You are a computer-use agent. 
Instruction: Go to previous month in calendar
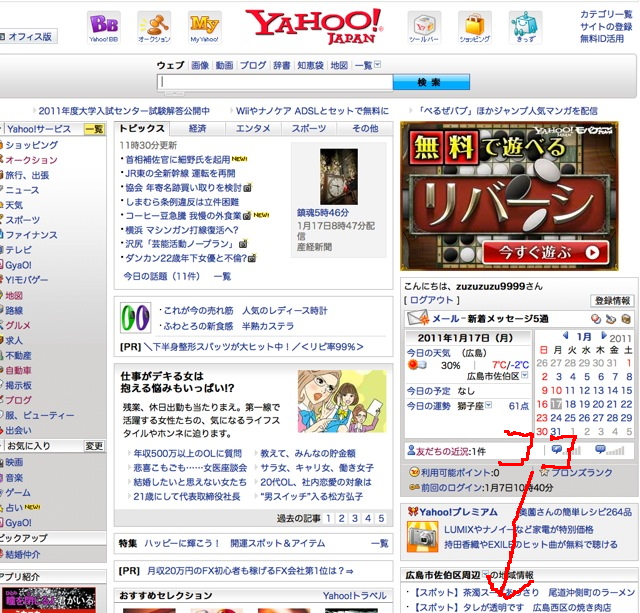(x=566, y=335)
